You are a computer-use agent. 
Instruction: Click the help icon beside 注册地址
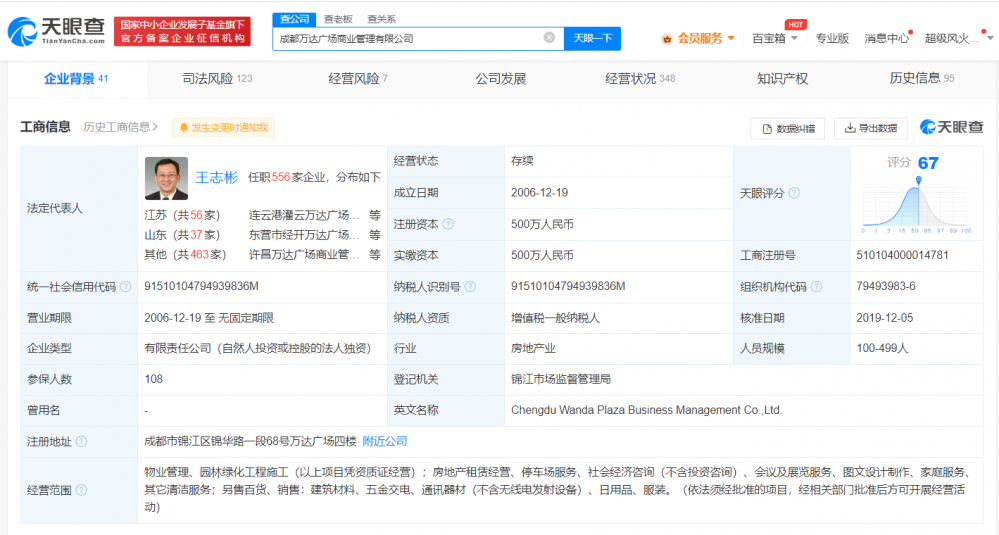(x=81, y=441)
